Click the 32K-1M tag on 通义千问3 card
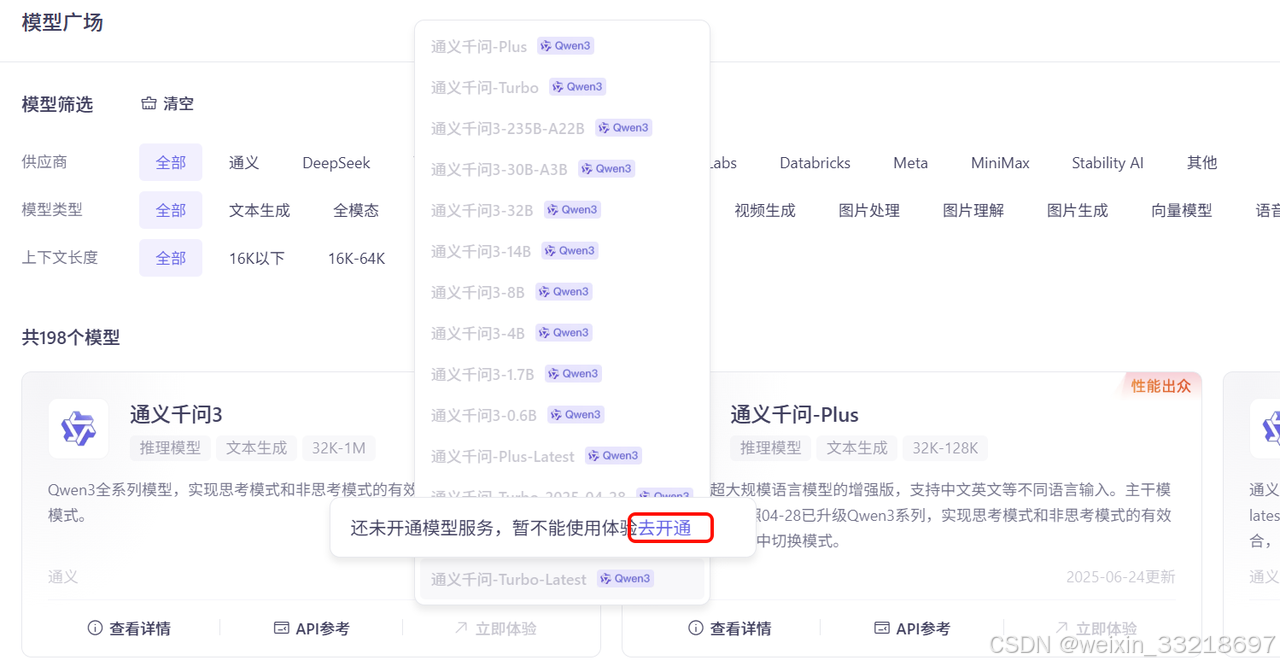The image size is (1280, 666). pyautogui.click(x=338, y=448)
